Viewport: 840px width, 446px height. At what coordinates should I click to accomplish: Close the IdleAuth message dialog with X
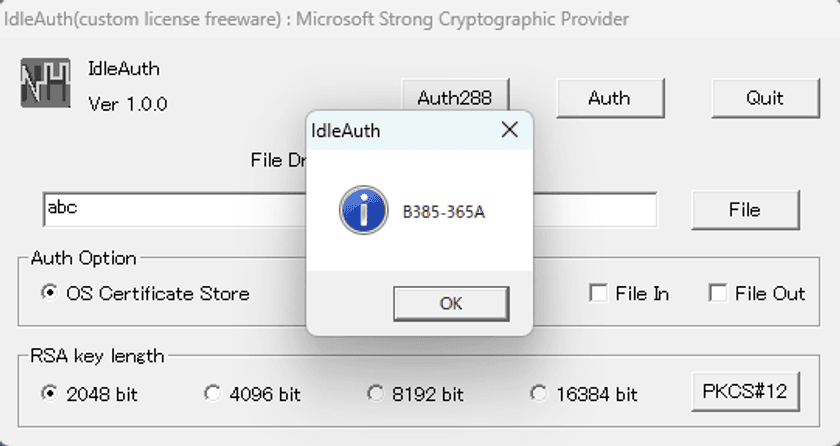coord(509,130)
